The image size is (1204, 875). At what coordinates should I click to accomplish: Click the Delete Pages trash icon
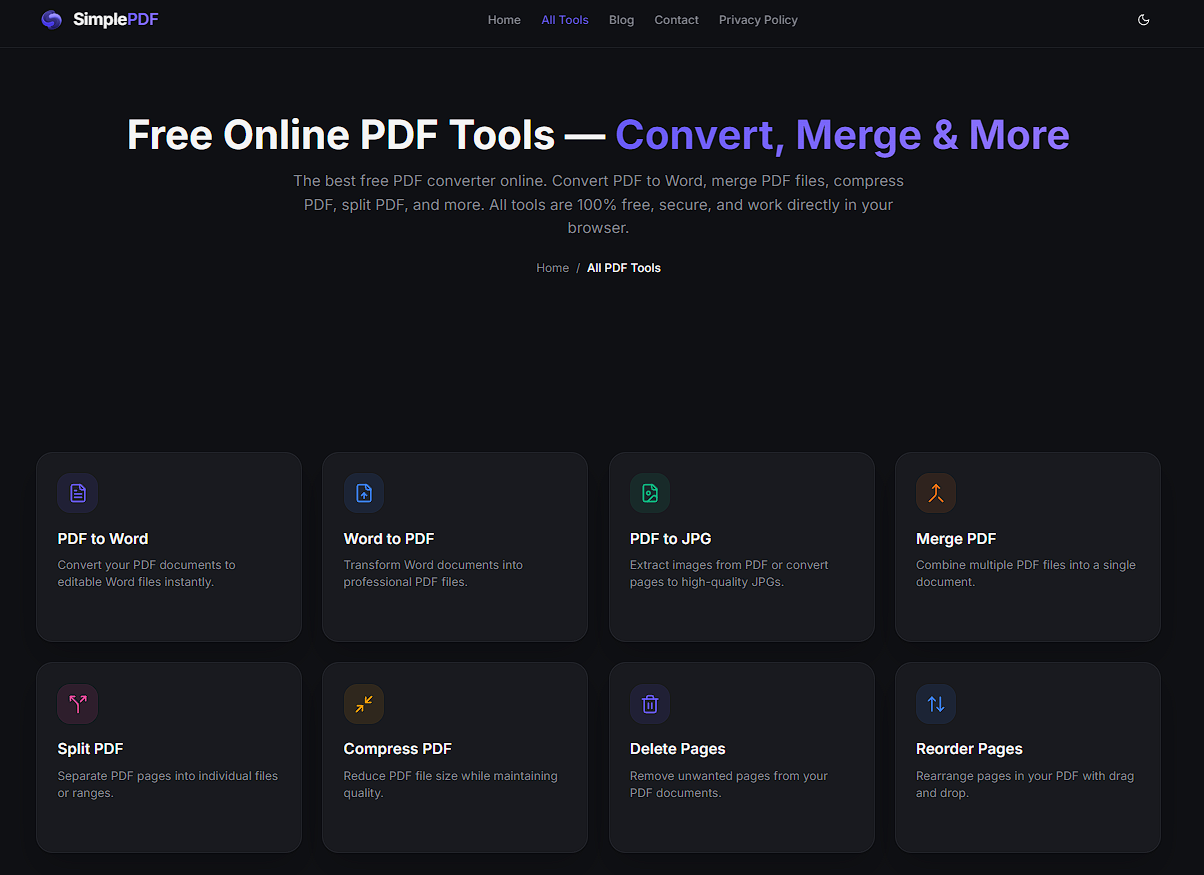[649, 703]
